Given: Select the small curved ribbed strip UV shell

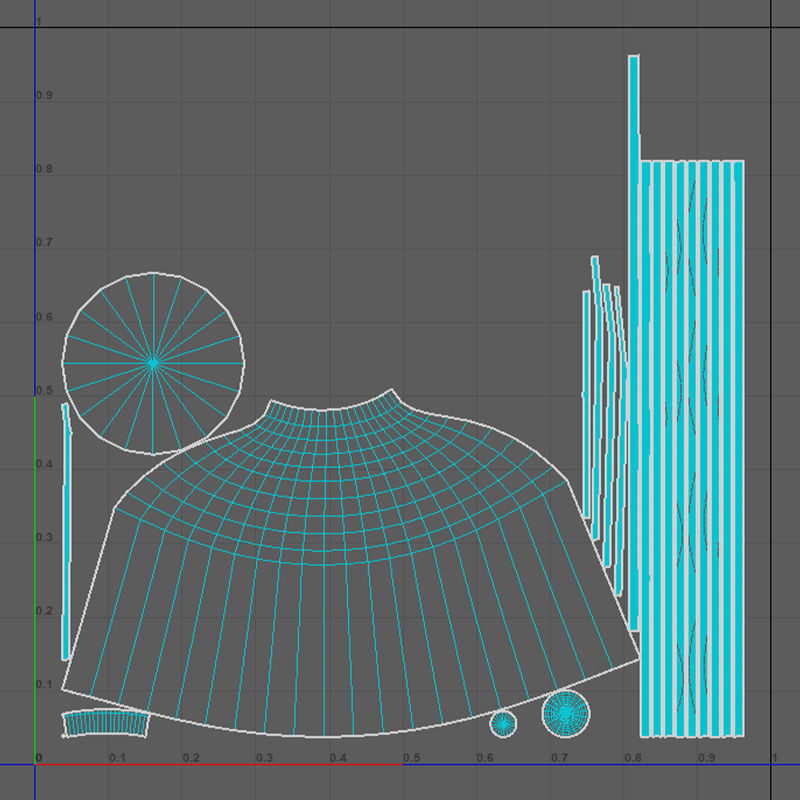Looking at the screenshot, I should (x=106, y=724).
